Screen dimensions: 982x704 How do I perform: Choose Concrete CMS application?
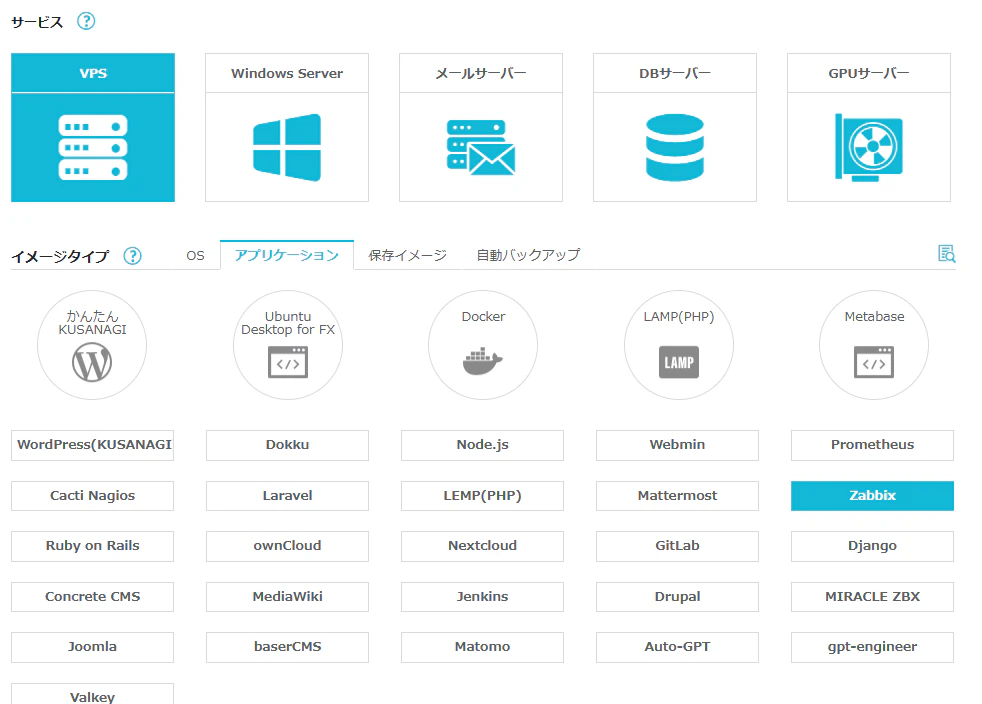coord(93,597)
